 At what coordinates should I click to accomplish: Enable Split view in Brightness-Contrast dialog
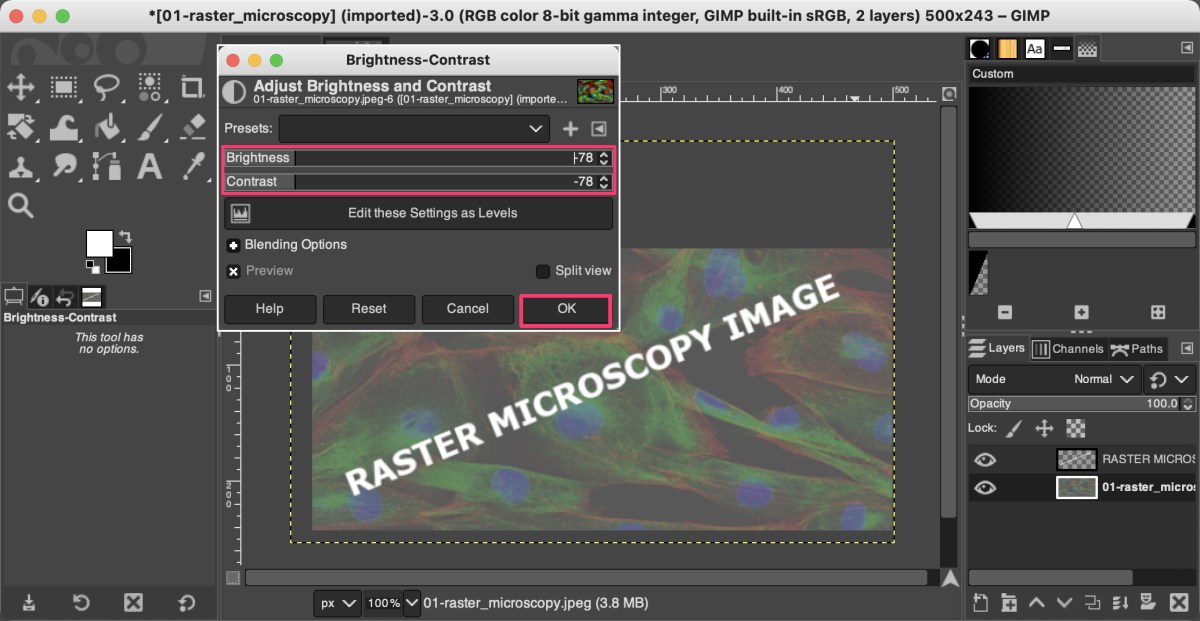pyautogui.click(x=543, y=270)
